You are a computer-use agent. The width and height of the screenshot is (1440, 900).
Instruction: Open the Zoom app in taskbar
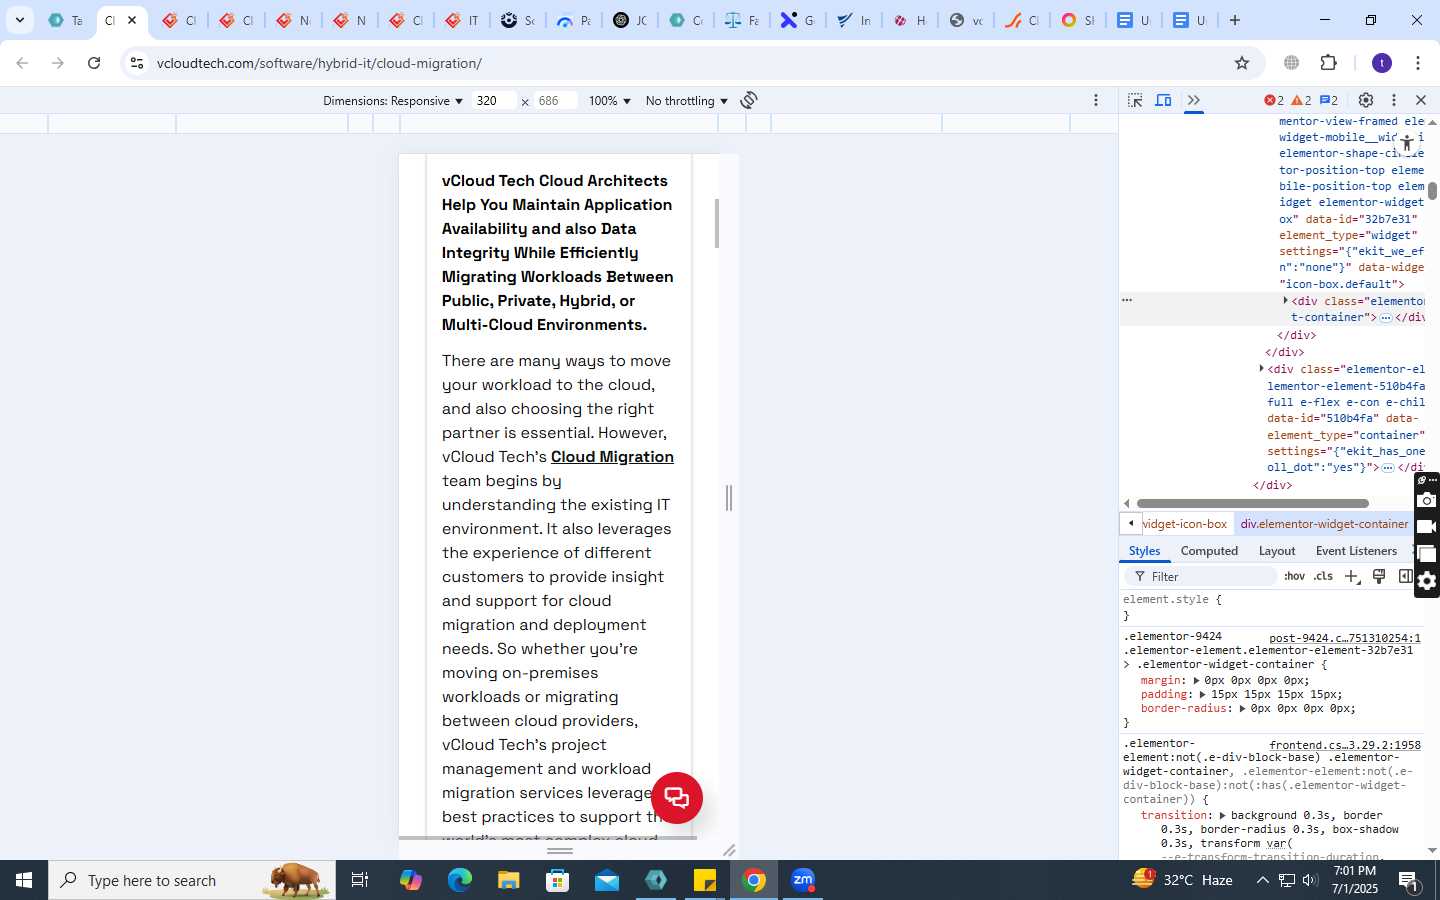(803, 880)
